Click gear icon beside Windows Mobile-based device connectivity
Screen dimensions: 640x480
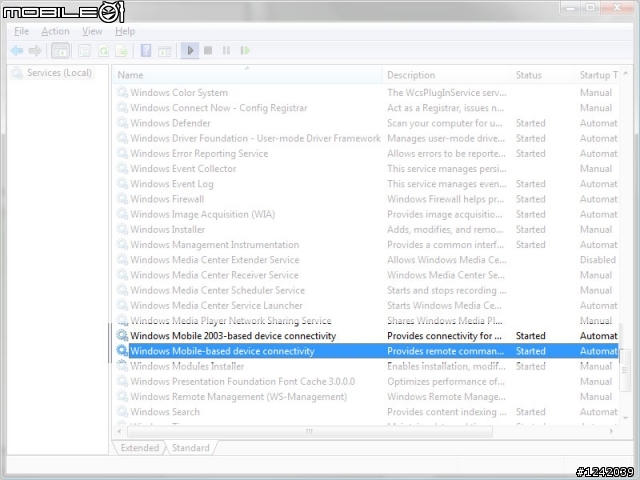coord(122,350)
